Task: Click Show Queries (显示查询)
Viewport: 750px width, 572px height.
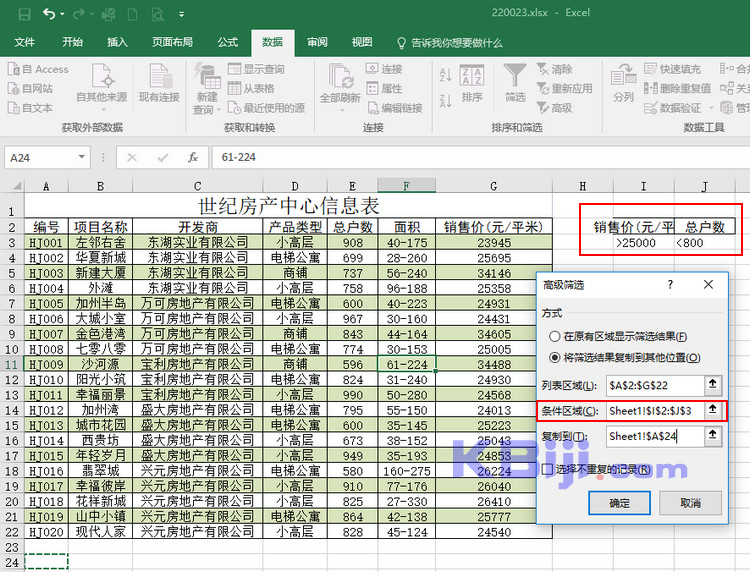Action: [256, 69]
